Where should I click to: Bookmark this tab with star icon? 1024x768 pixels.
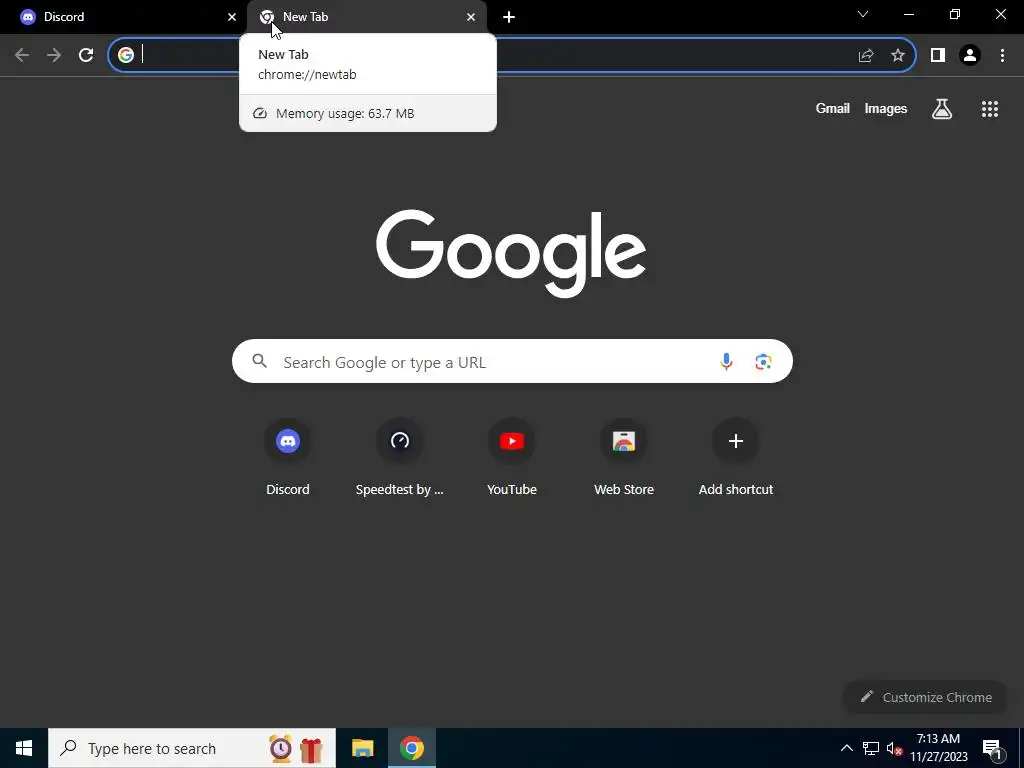pos(898,55)
